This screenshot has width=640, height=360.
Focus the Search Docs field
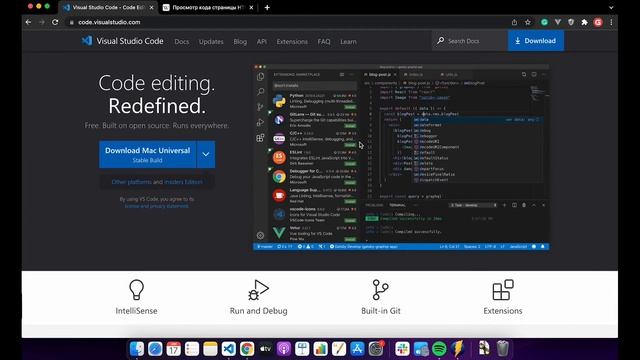click(470, 41)
